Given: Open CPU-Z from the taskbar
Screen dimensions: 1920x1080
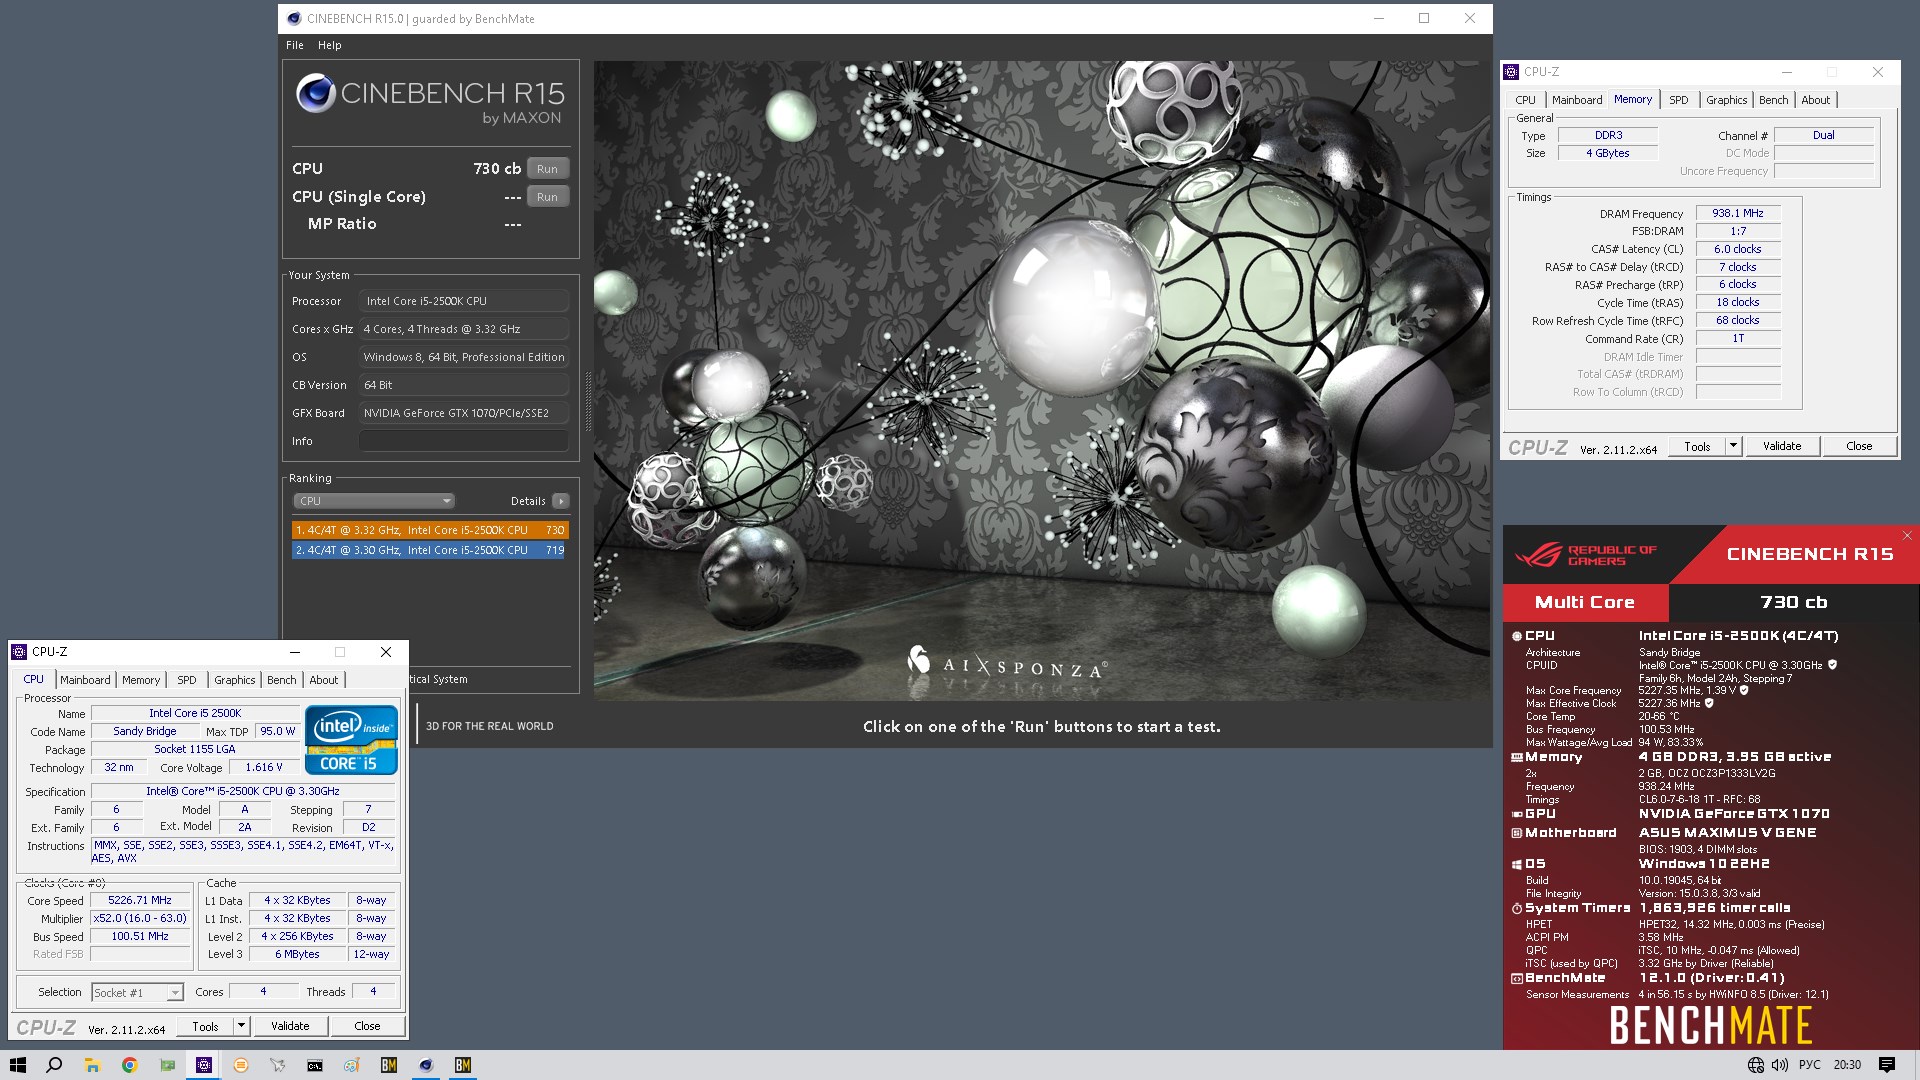Looking at the screenshot, I should pyautogui.click(x=204, y=1065).
